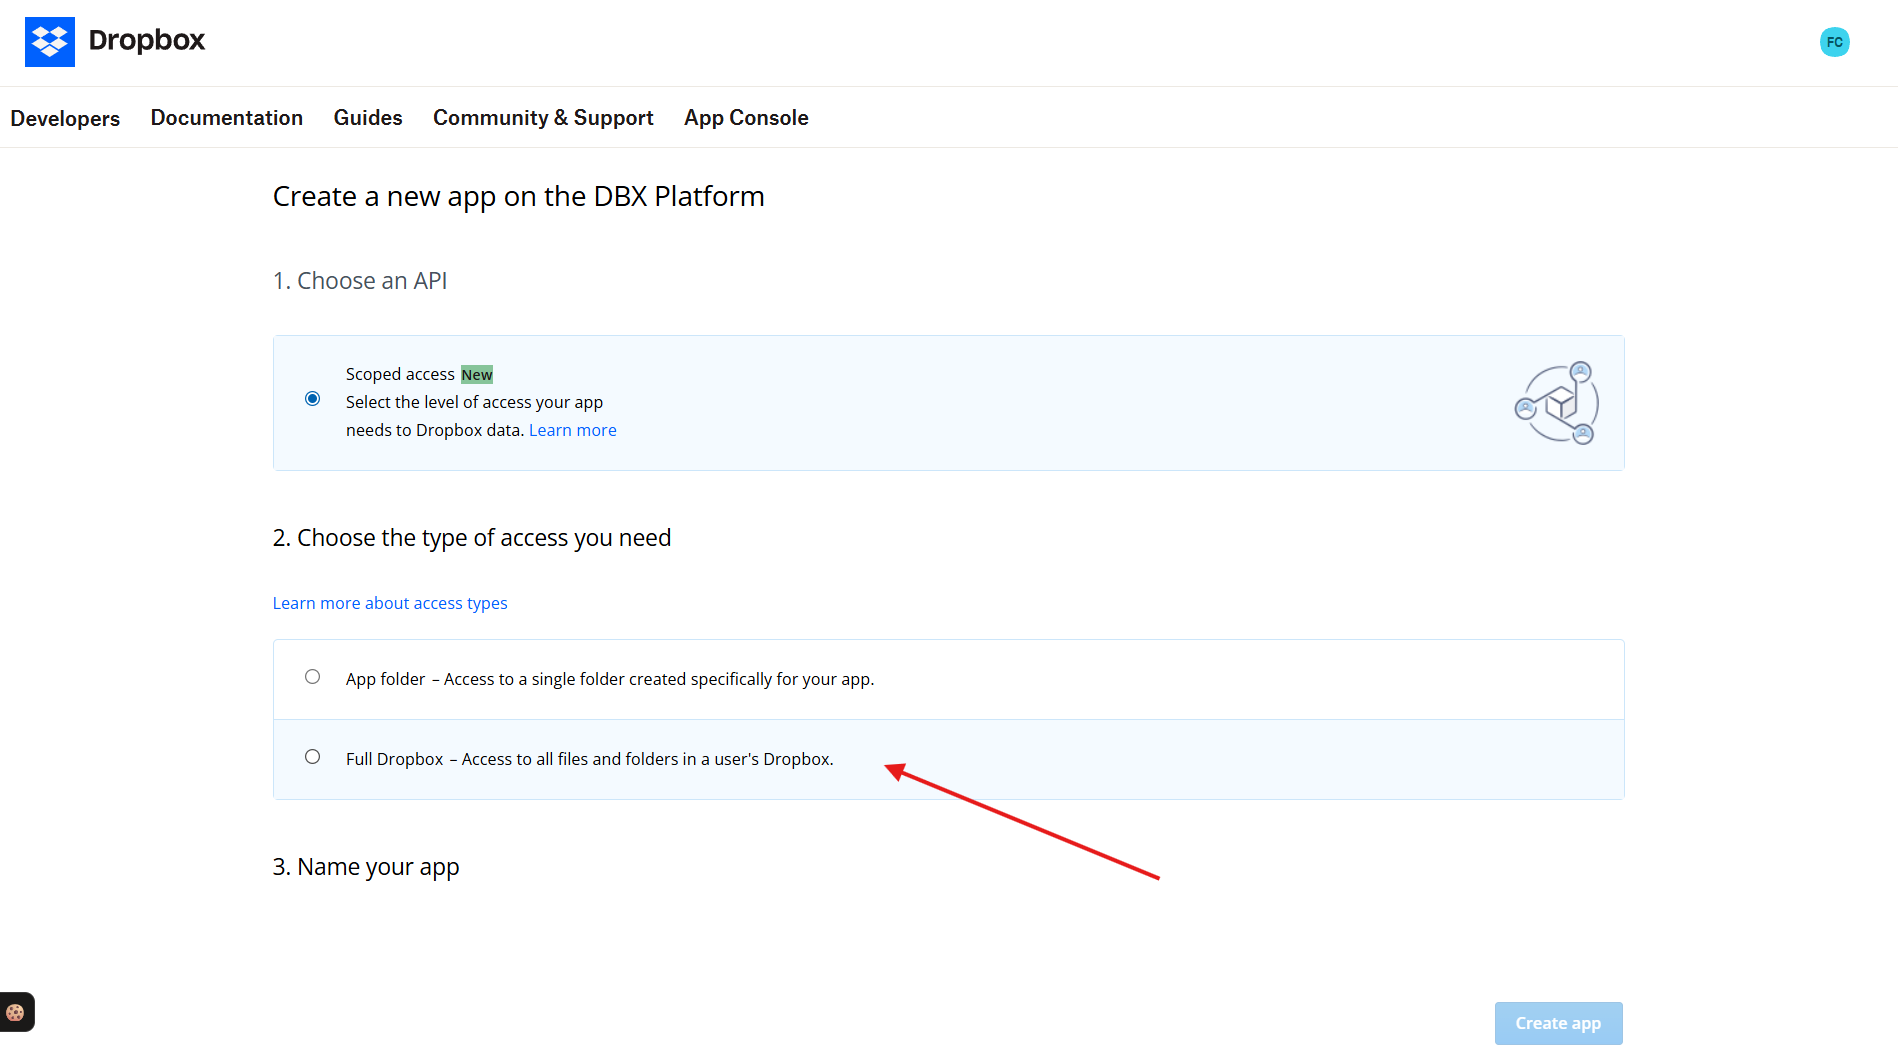Select the Scoped access radio button
1898x1059 pixels.
tap(313, 399)
